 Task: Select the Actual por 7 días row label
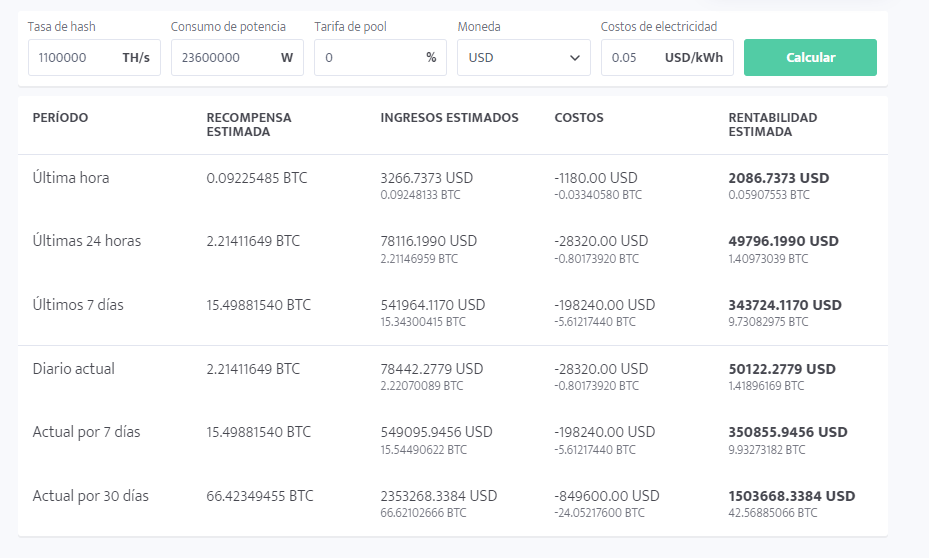coord(86,432)
